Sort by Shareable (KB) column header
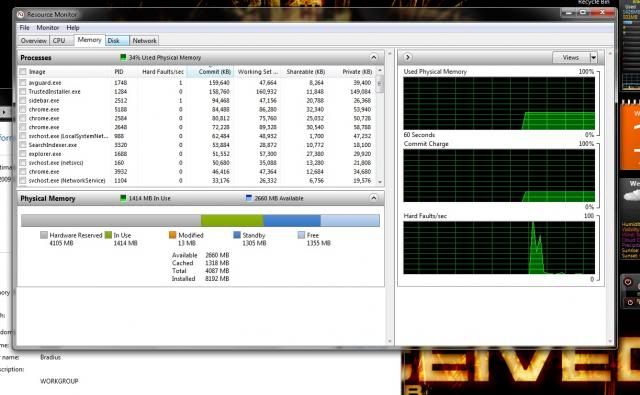This screenshot has width=640, height=395. click(x=305, y=71)
